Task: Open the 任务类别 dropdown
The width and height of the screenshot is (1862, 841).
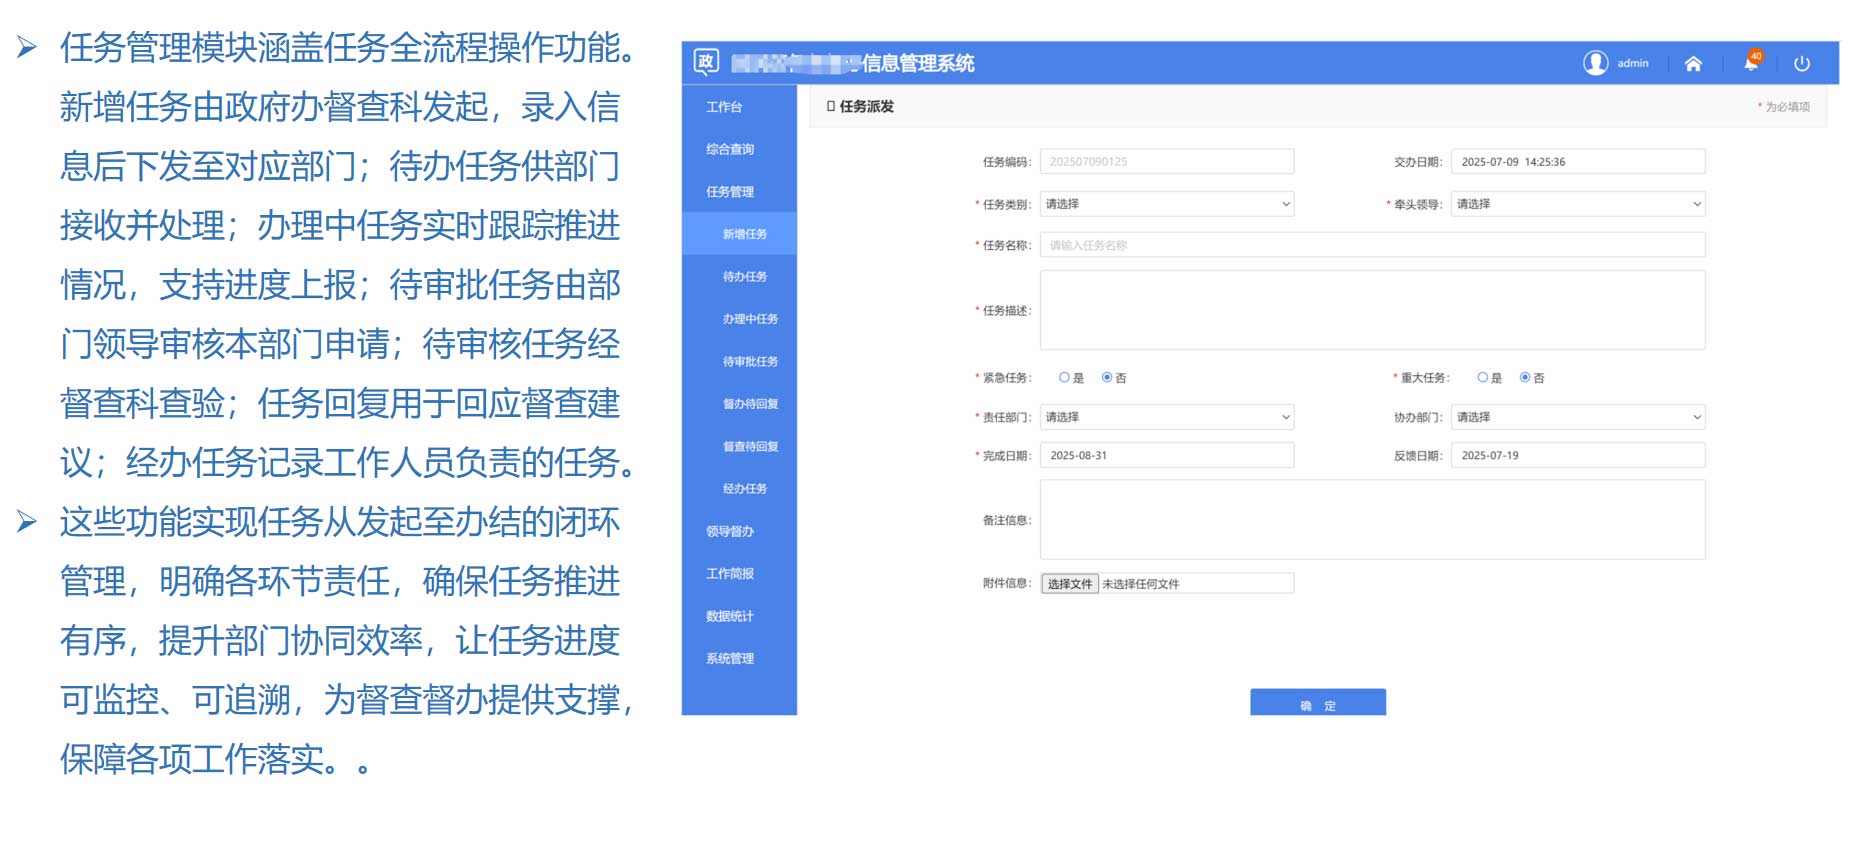Action: [1167, 204]
